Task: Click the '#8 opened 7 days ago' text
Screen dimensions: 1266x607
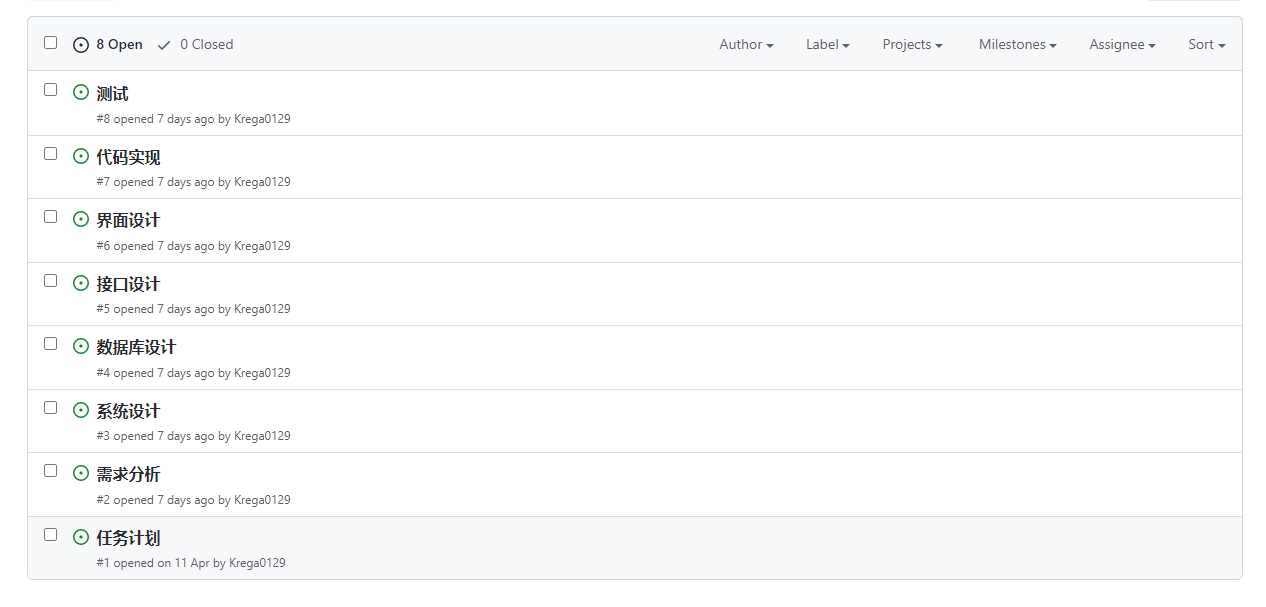Action: (x=155, y=119)
